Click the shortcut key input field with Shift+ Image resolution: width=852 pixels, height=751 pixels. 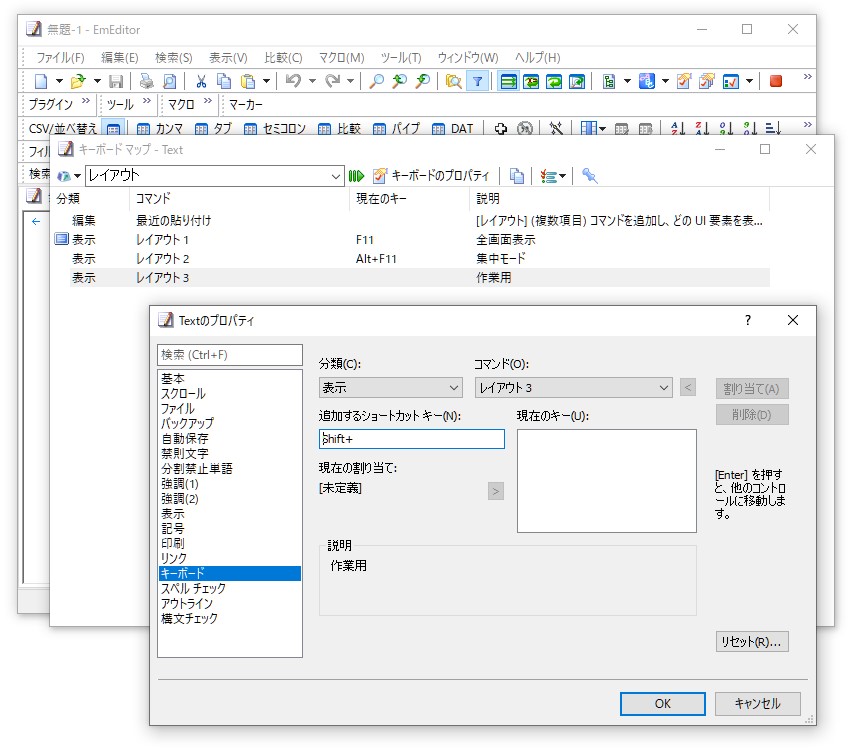pos(411,439)
